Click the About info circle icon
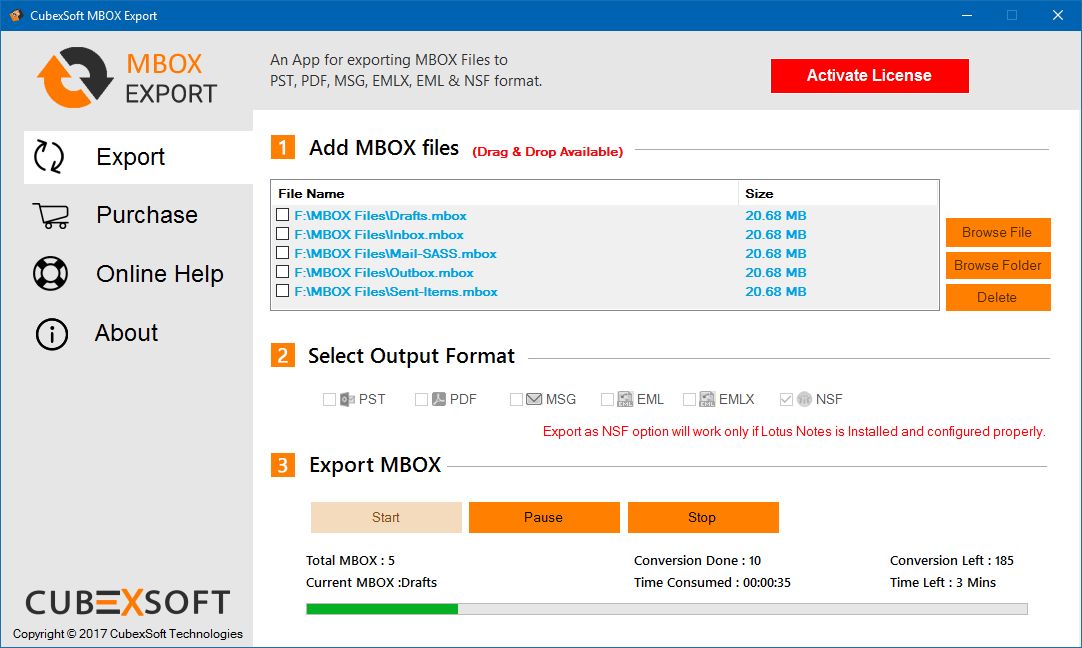The height and width of the screenshot is (648, 1082). point(52,334)
